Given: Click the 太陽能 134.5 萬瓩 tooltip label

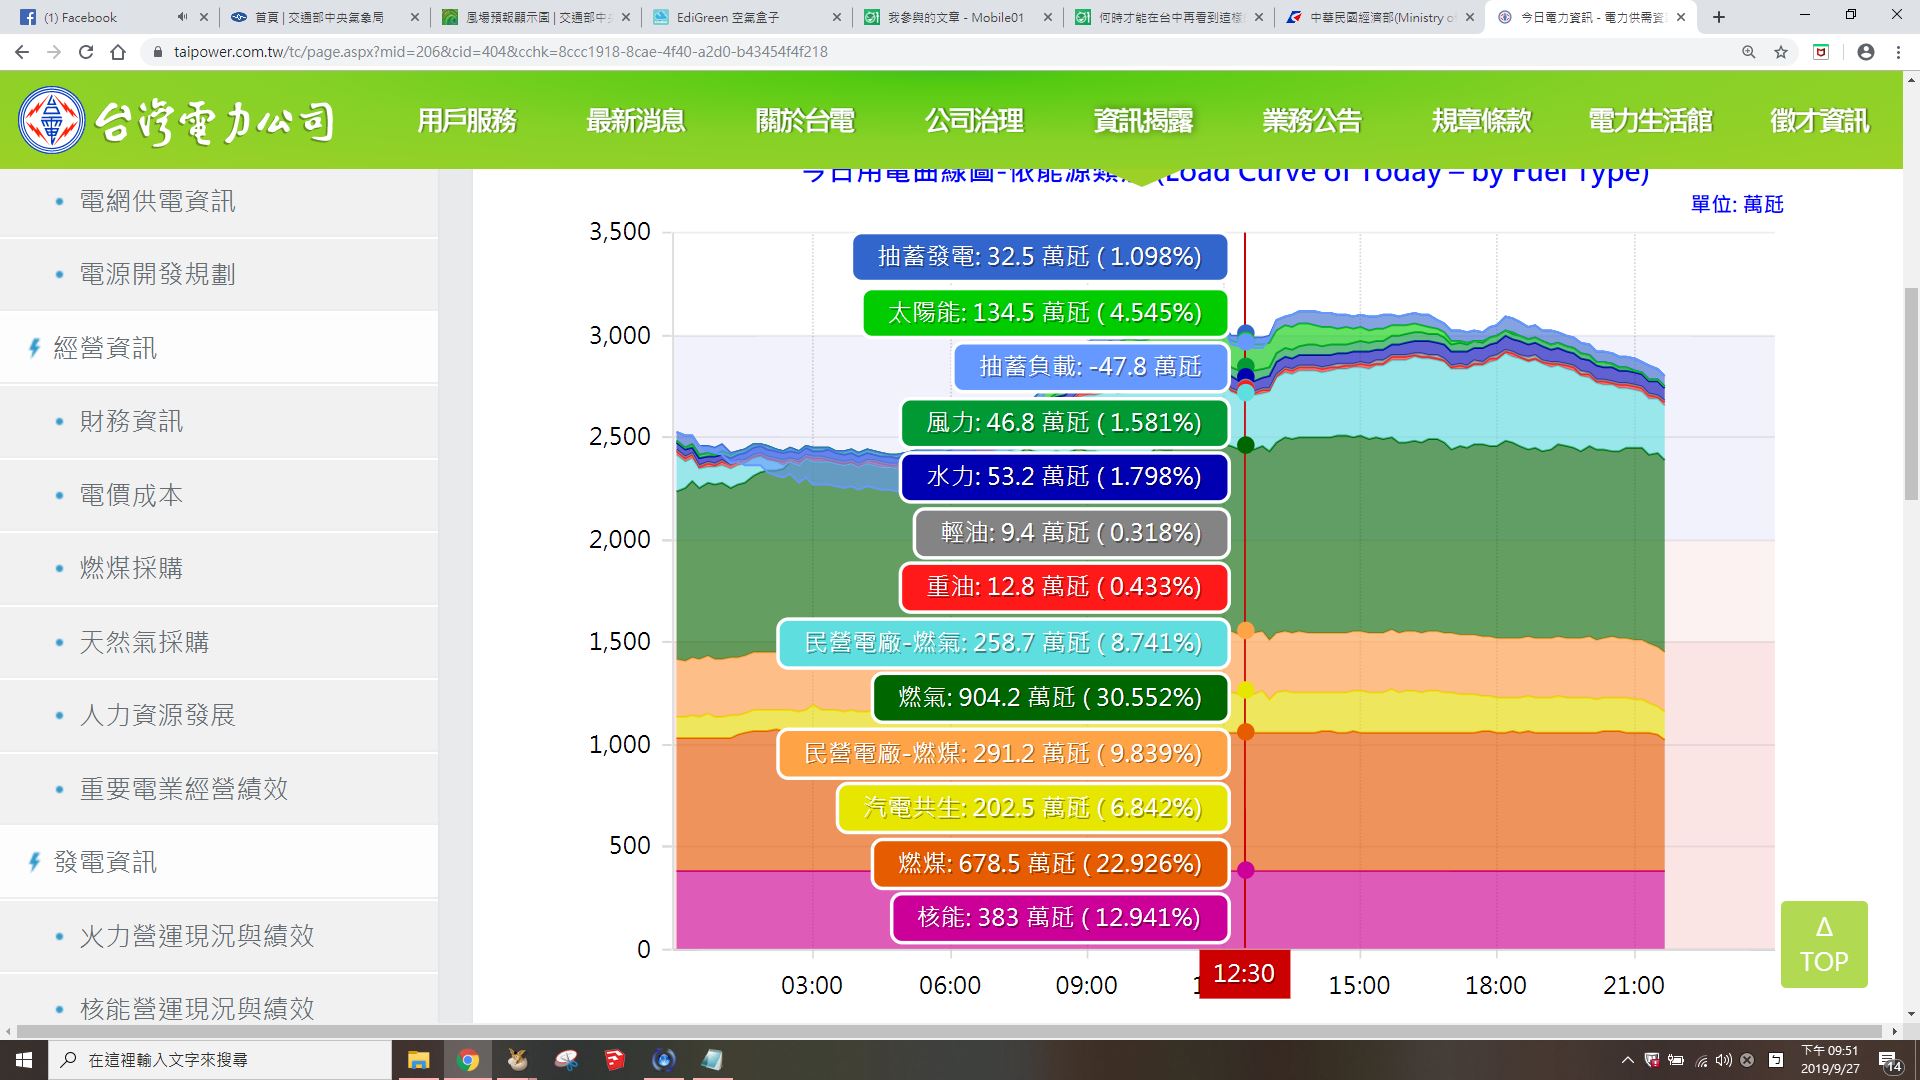Looking at the screenshot, I should (1045, 313).
